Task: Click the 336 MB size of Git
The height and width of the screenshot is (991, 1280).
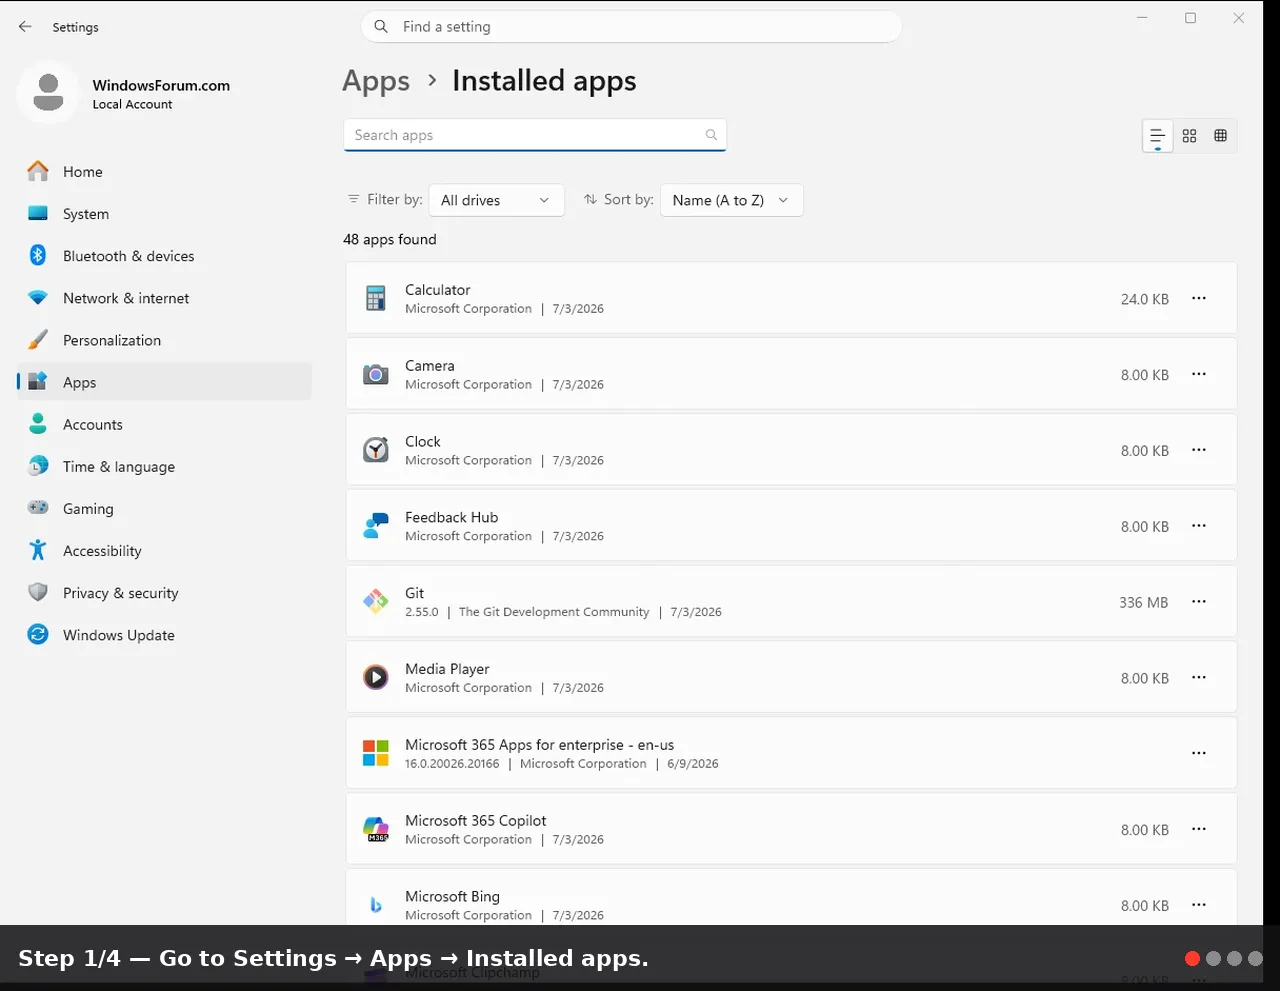Action: 1143,602
